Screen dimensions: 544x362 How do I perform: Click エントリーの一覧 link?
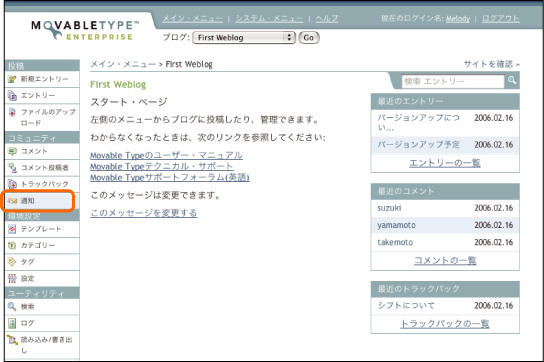click(445, 163)
